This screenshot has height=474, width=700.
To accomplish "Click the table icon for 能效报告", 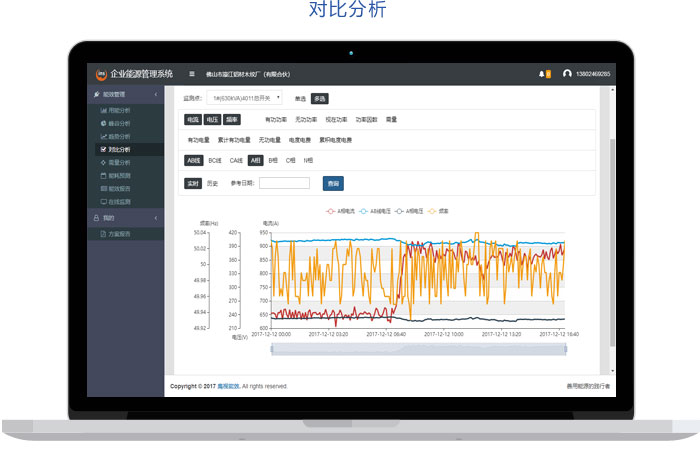I will 104,189.
